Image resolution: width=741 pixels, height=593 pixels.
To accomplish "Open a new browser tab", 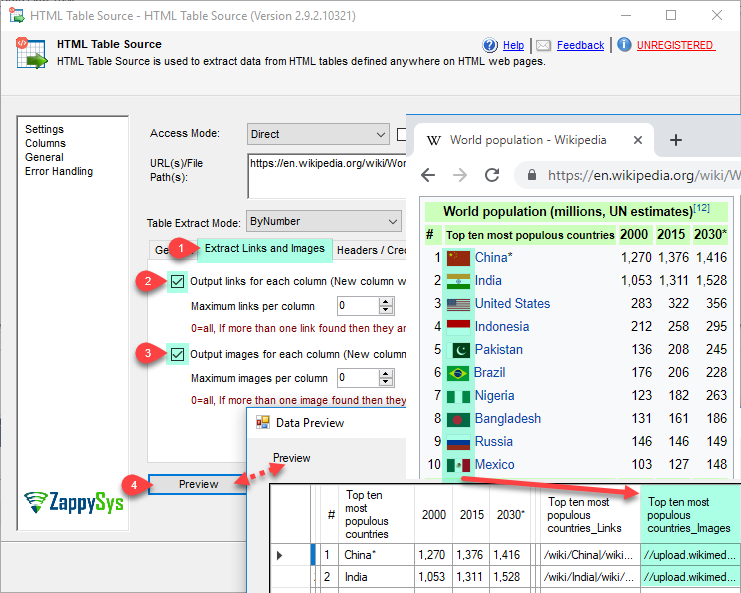I will [x=676, y=140].
